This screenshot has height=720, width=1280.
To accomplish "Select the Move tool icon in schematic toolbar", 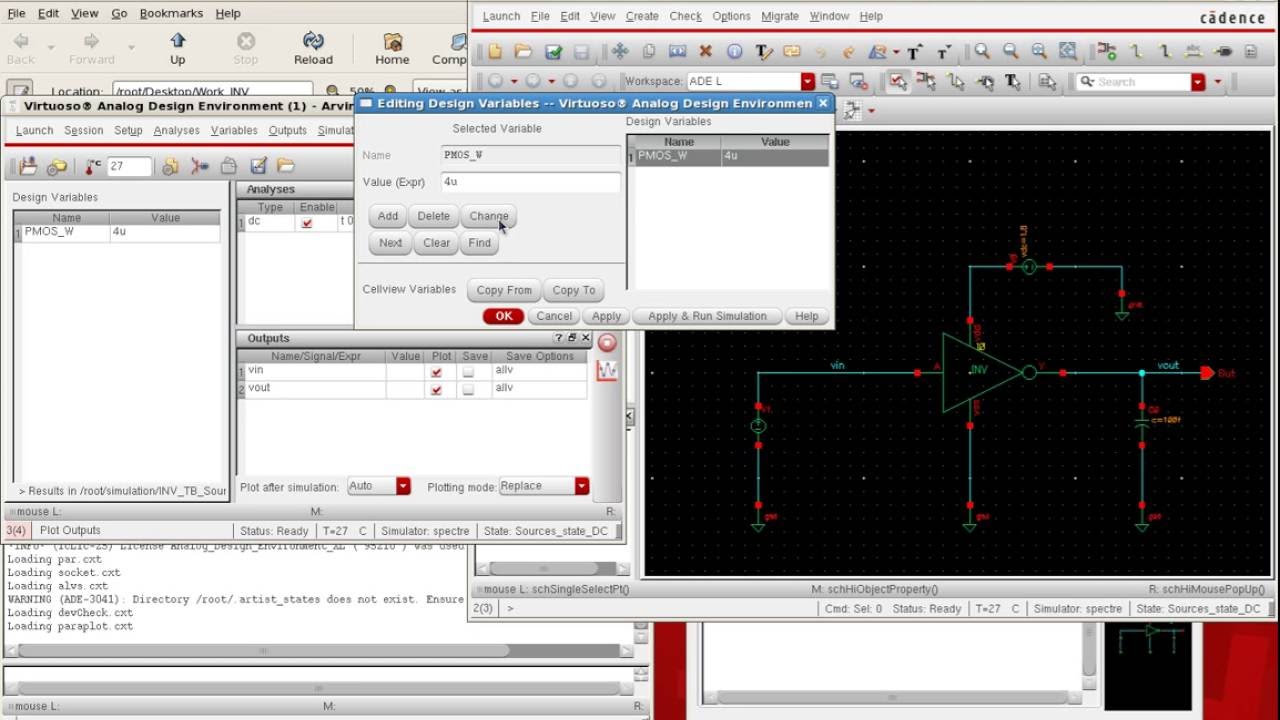I will click(x=619, y=51).
